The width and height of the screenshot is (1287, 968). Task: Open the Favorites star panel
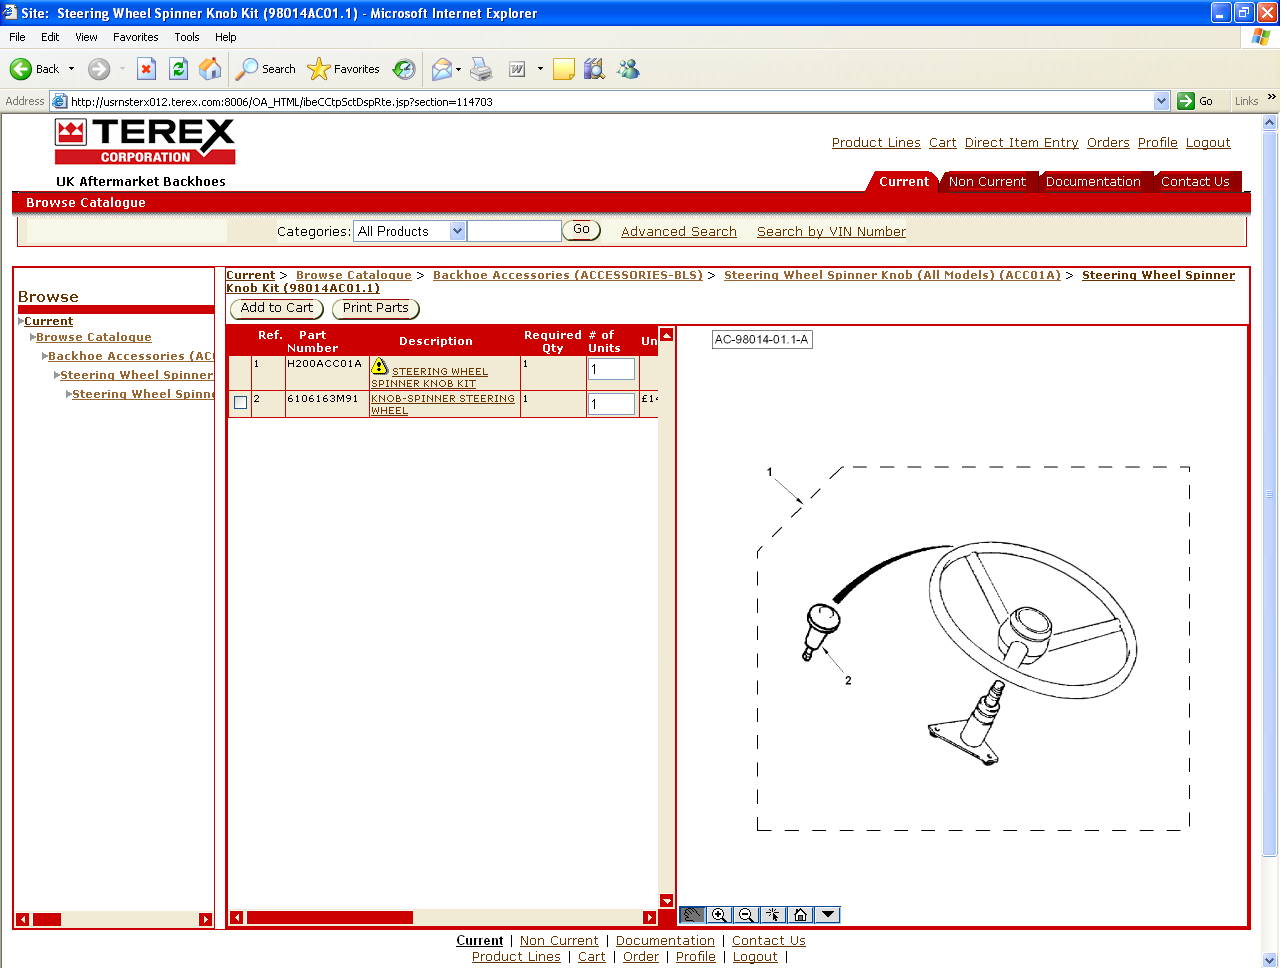(x=344, y=69)
